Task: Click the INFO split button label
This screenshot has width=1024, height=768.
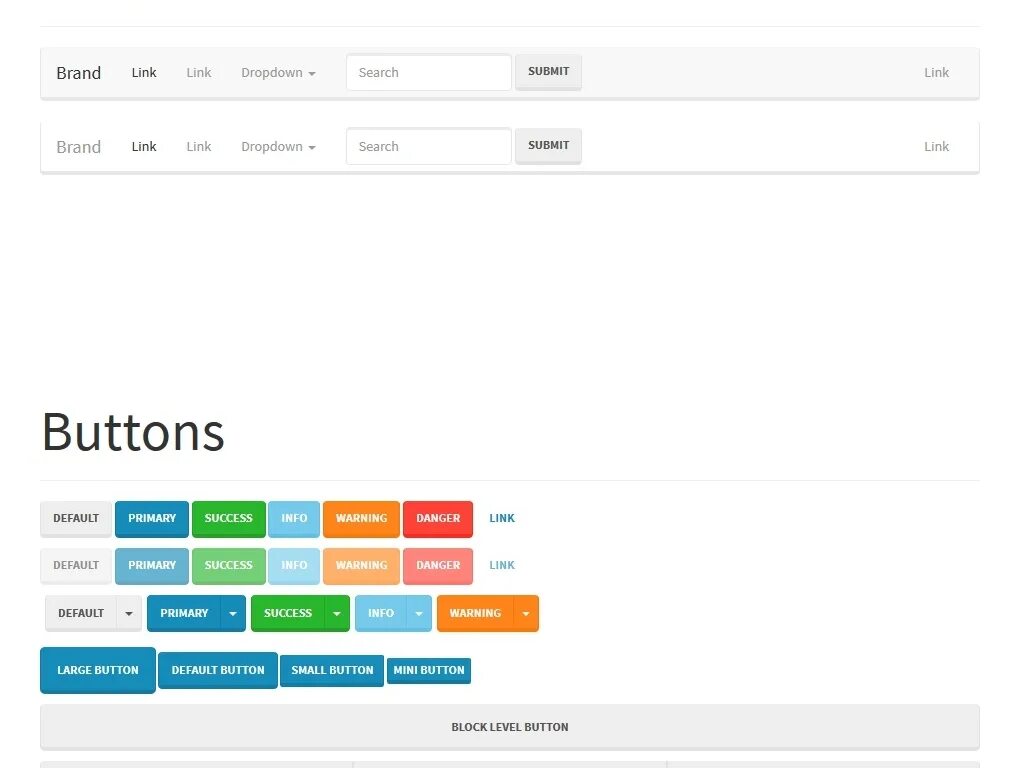Action: pos(381,613)
